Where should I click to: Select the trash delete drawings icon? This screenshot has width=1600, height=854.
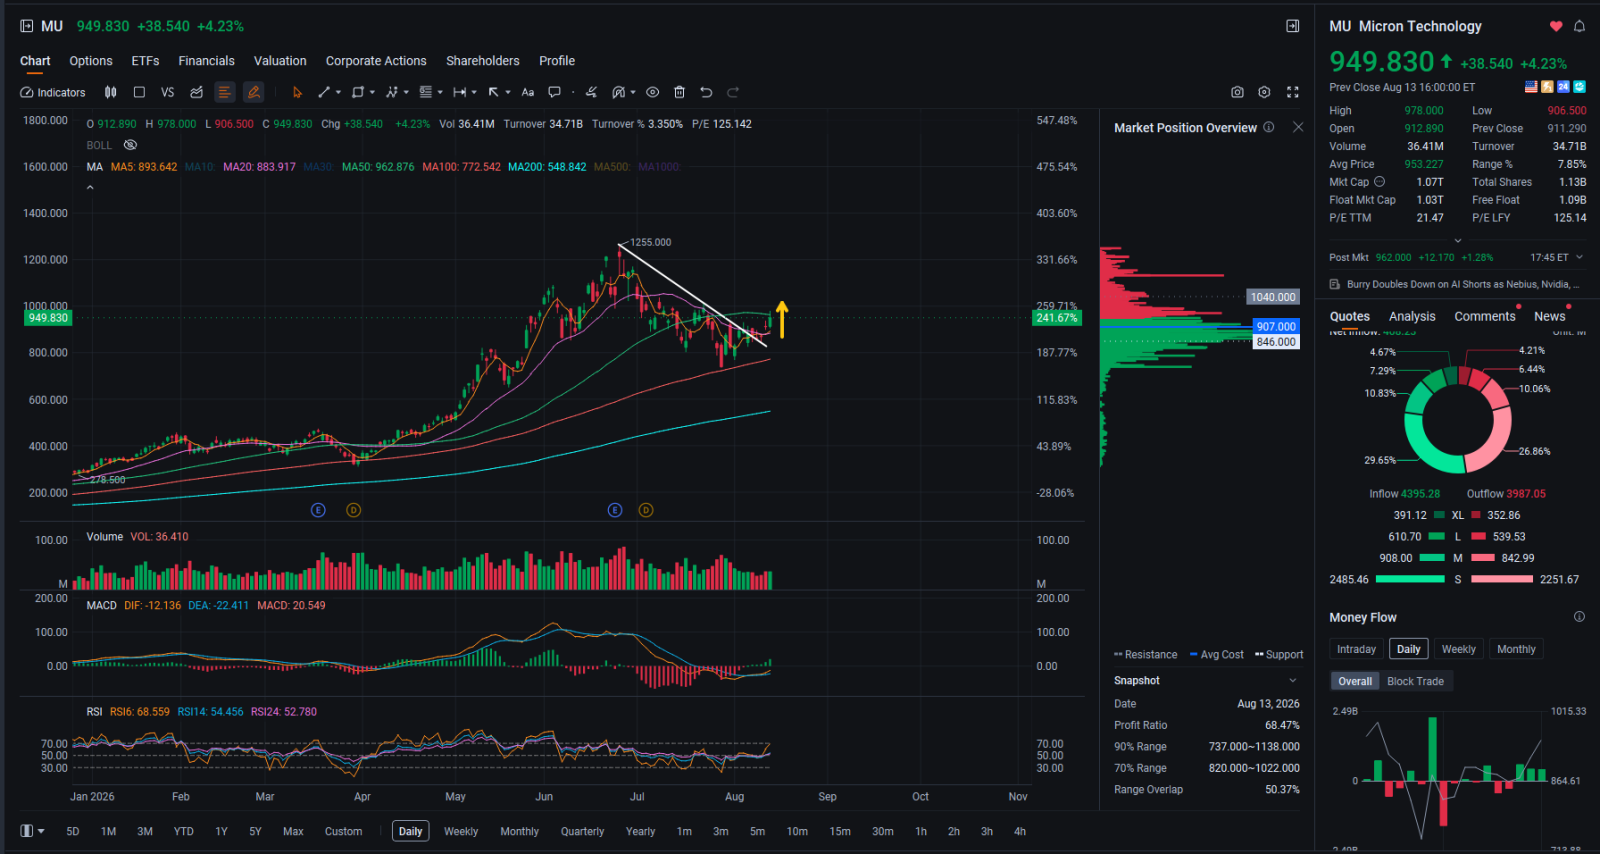(679, 92)
